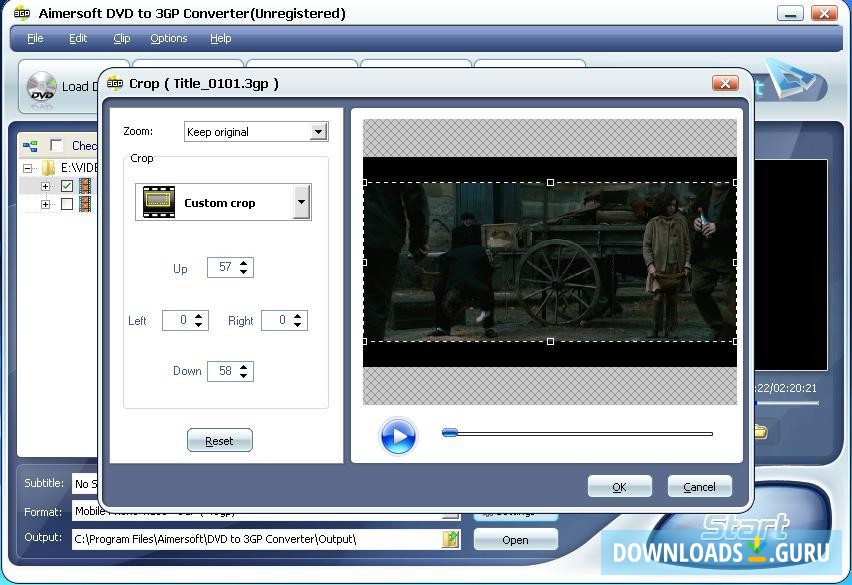Open the Edit menu

pyautogui.click(x=78, y=39)
